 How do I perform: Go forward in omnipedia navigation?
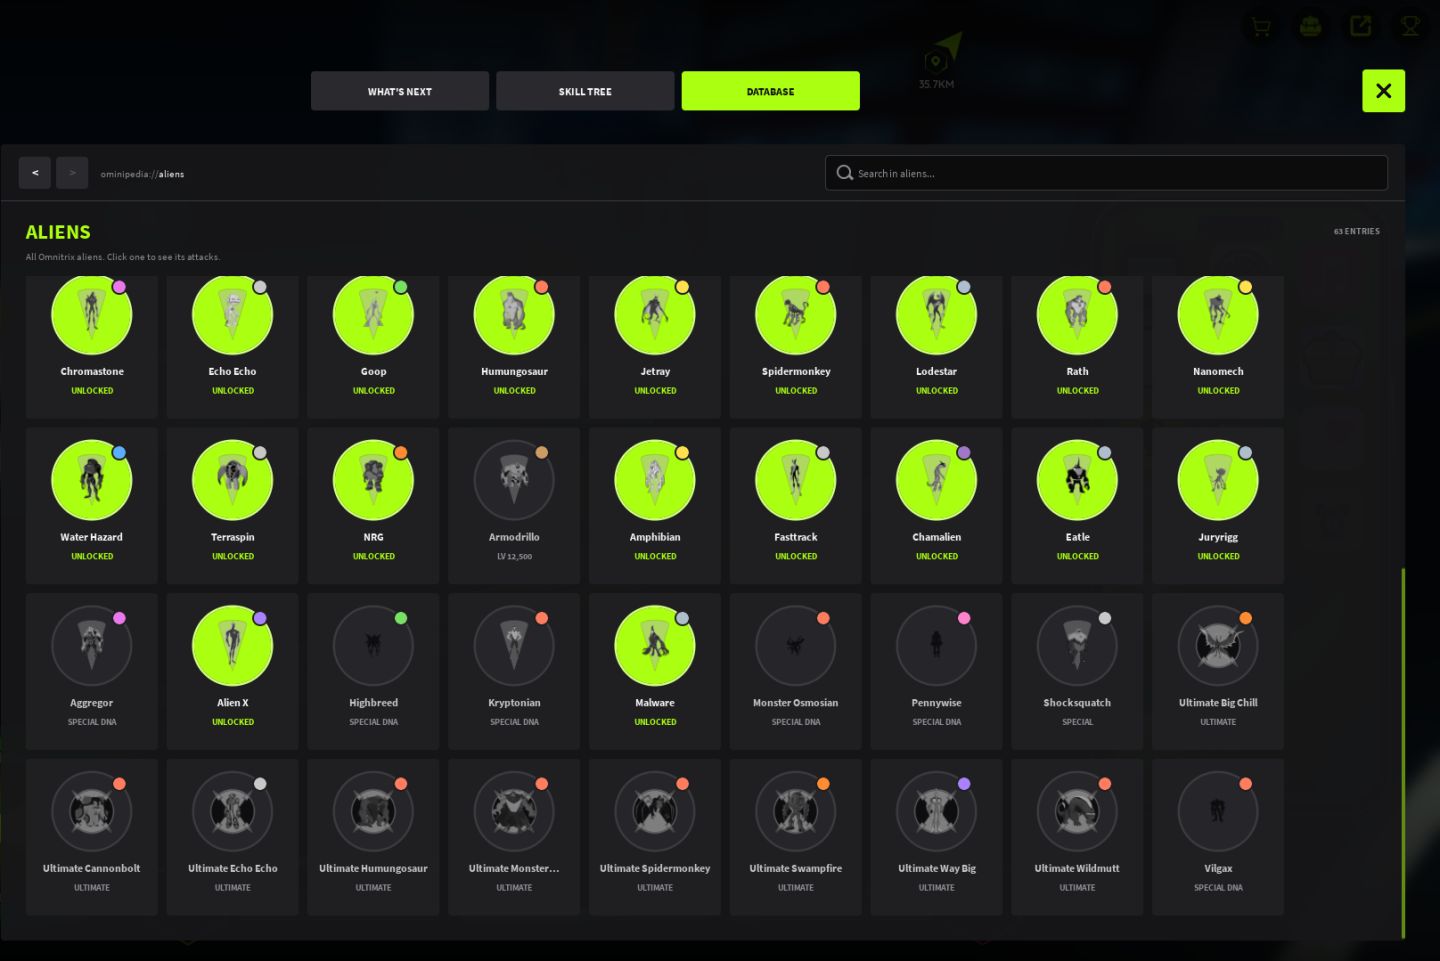[x=72, y=173]
